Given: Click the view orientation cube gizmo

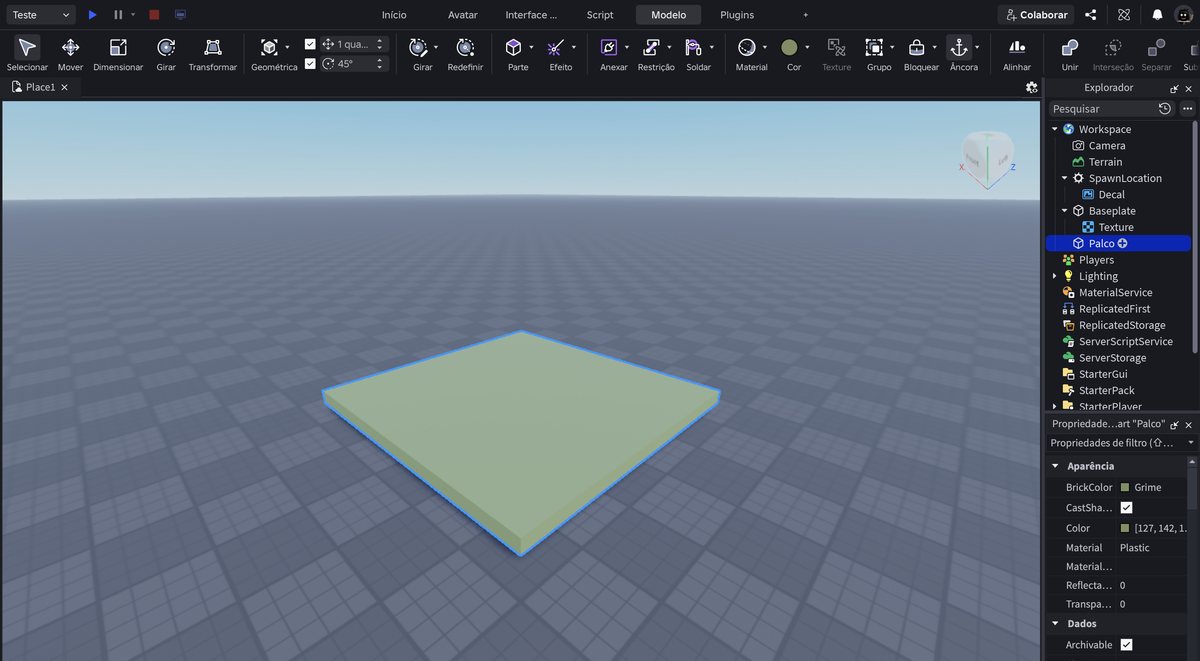Looking at the screenshot, I should pyautogui.click(x=988, y=161).
